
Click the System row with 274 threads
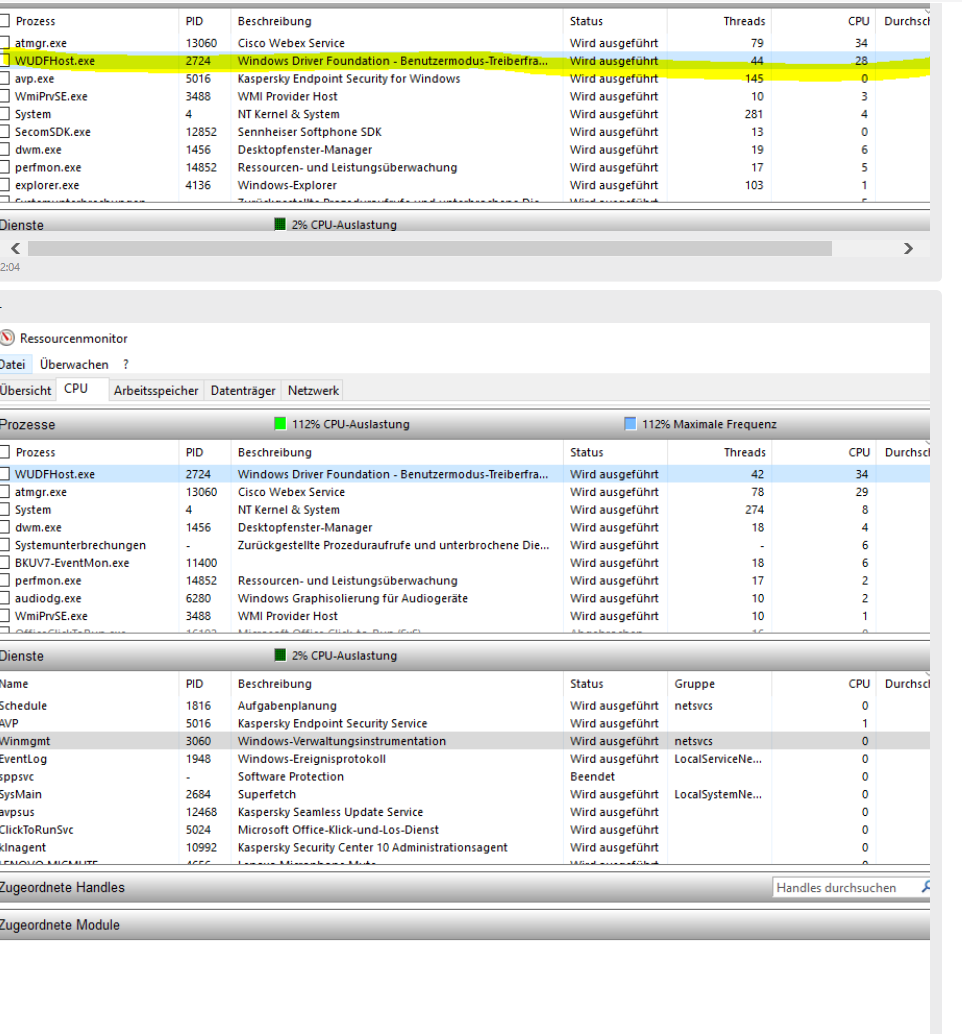pos(465,509)
